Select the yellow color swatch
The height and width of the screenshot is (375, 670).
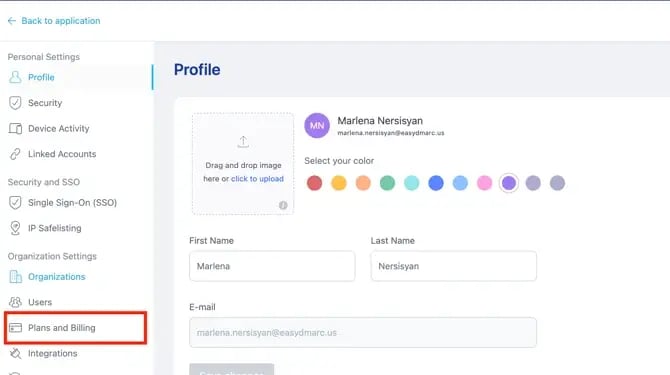(x=339, y=183)
